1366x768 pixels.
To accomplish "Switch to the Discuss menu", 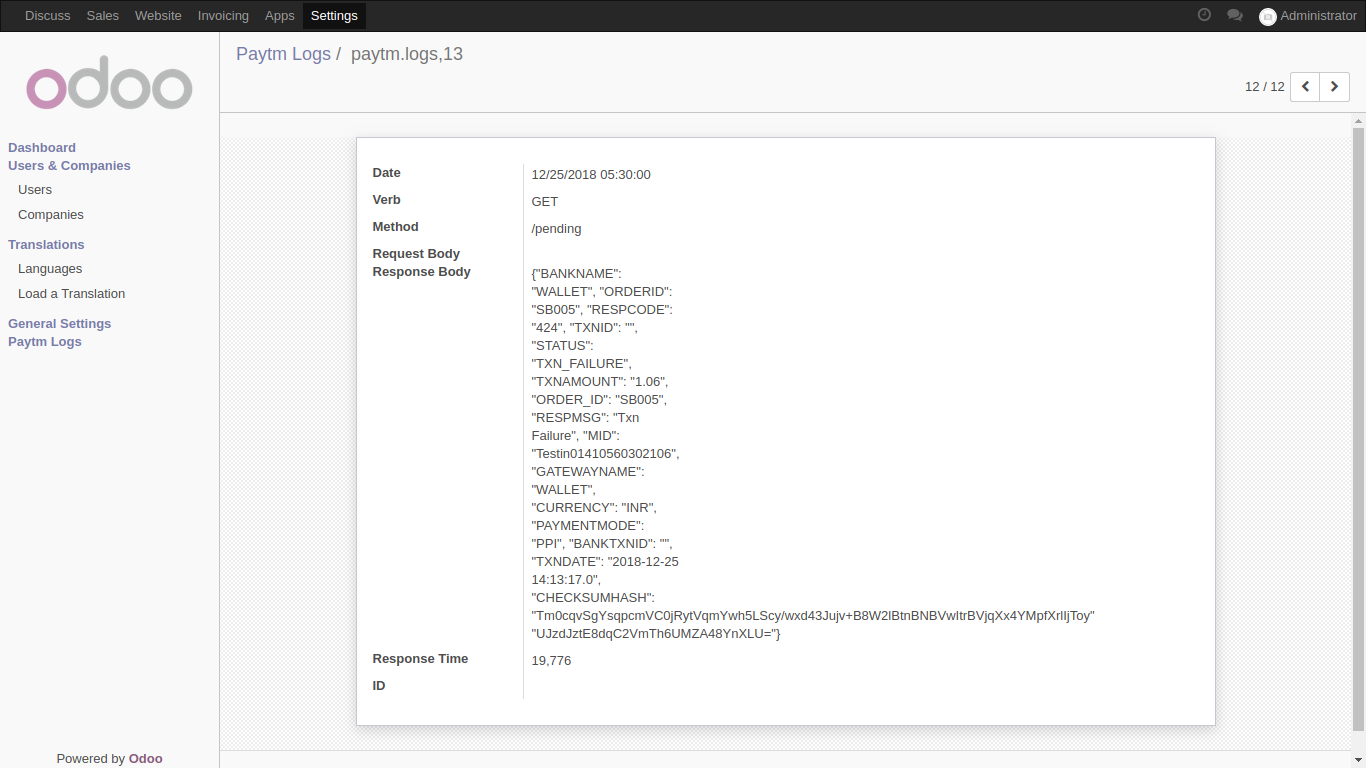I will (47, 15).
